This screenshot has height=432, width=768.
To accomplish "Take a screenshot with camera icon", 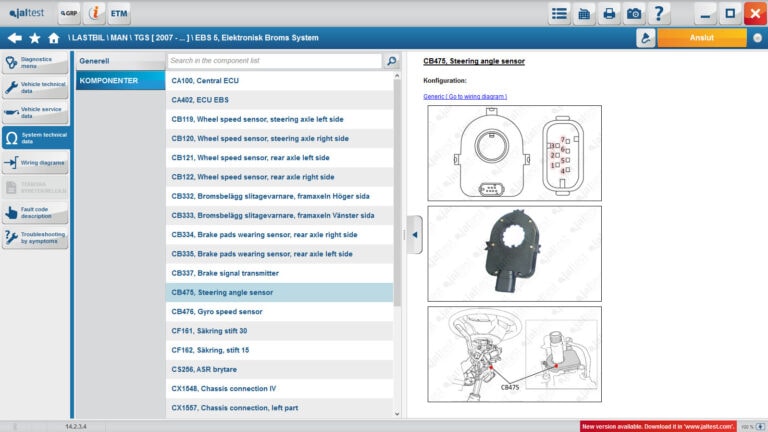I will (634, 13).
